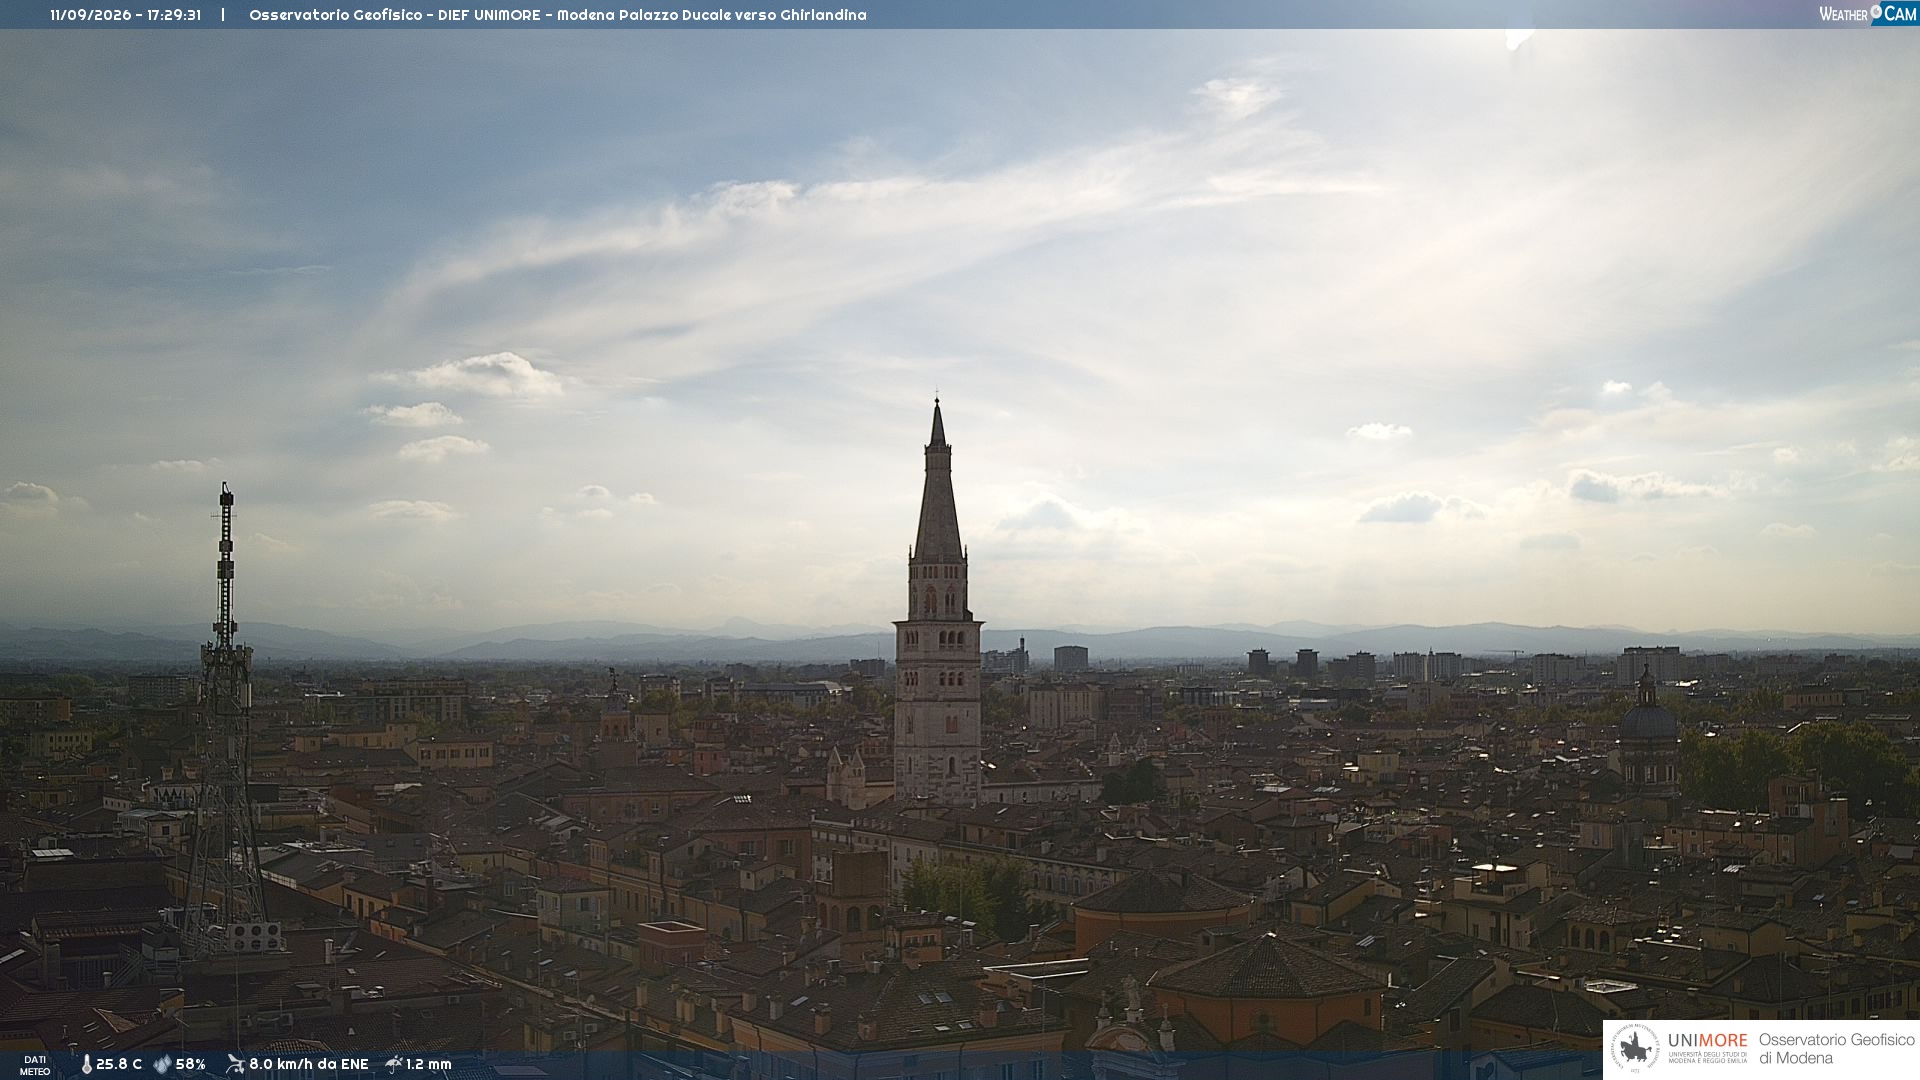Open the UNIMORE university wordmark

(x=1708, y=1048)
